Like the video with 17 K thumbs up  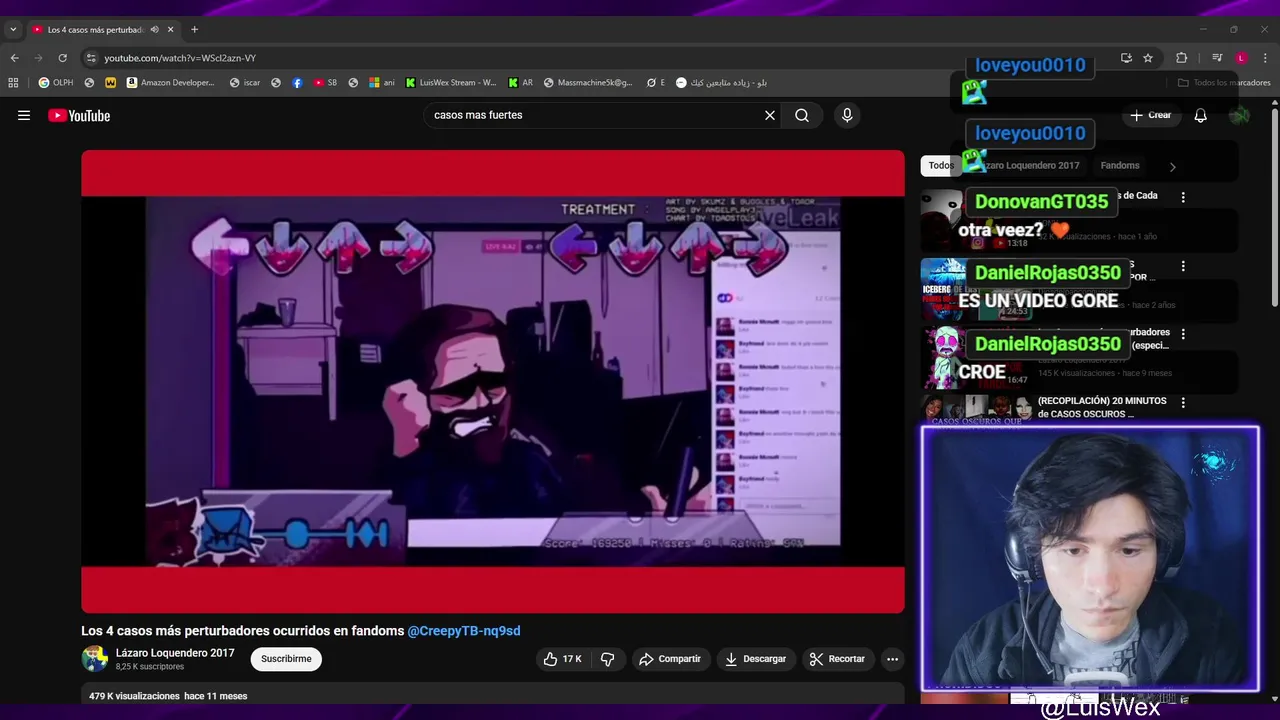tap(562, 659)
